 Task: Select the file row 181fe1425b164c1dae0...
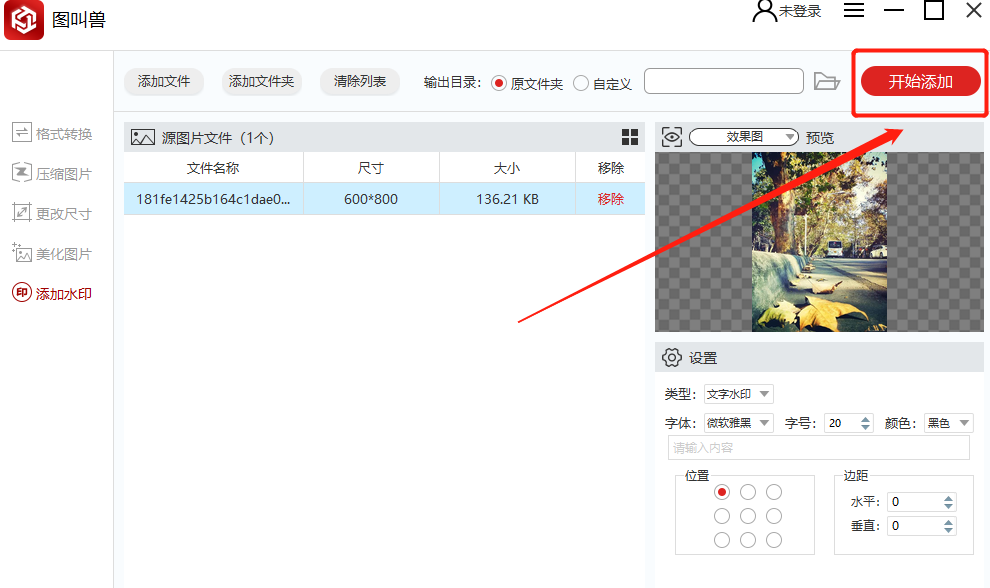[384, 199]
